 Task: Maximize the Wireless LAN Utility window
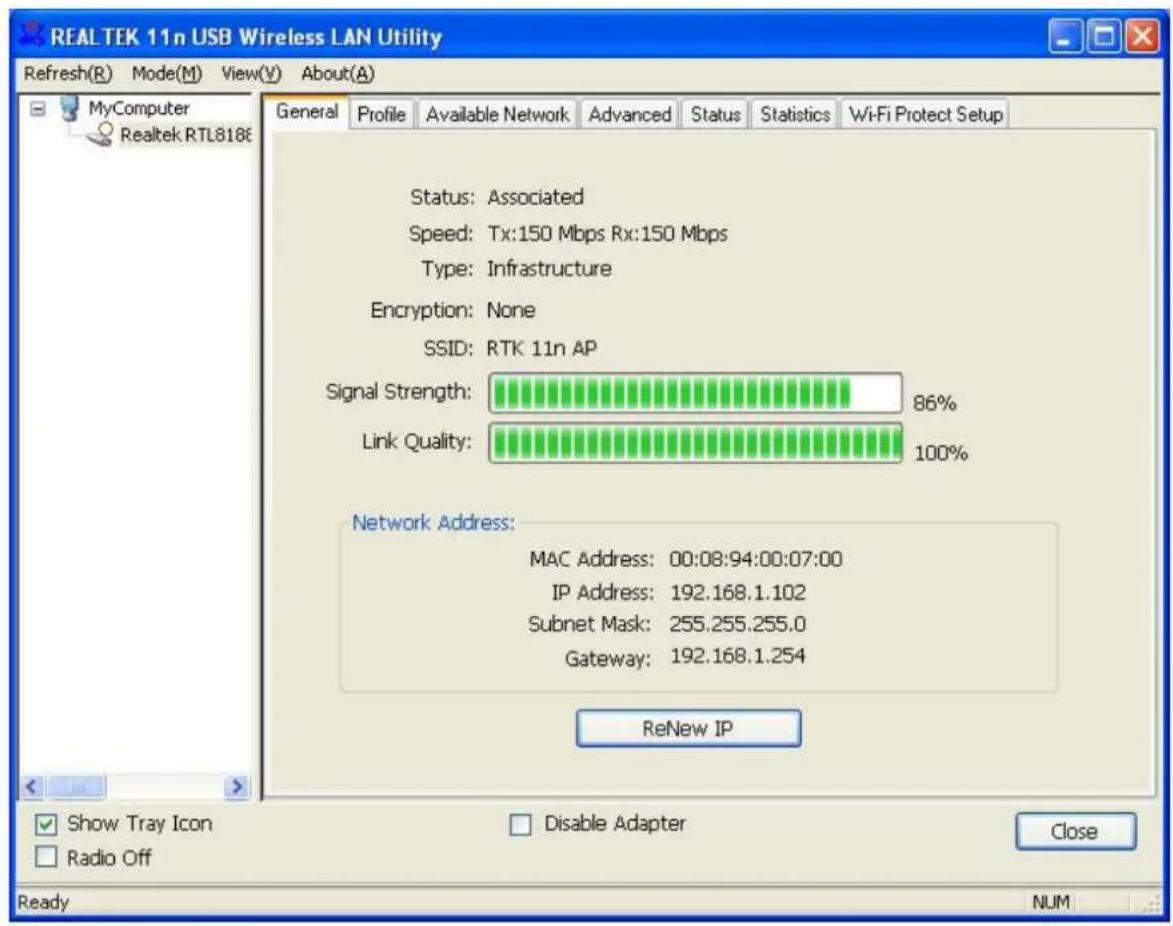pos(1104,36)
